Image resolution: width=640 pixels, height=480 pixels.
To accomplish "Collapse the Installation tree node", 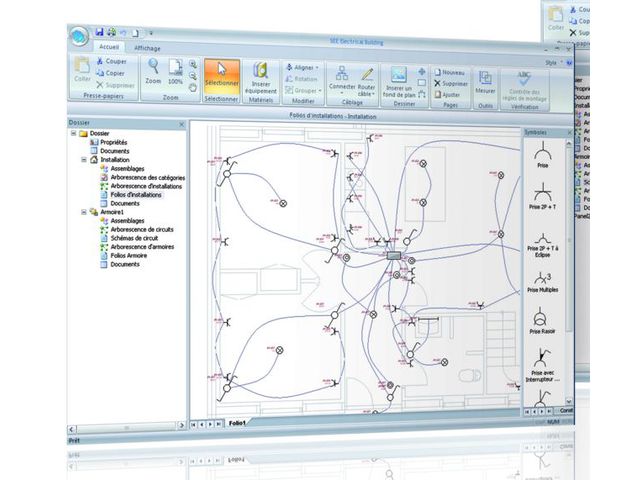I will tap(82, 159).
